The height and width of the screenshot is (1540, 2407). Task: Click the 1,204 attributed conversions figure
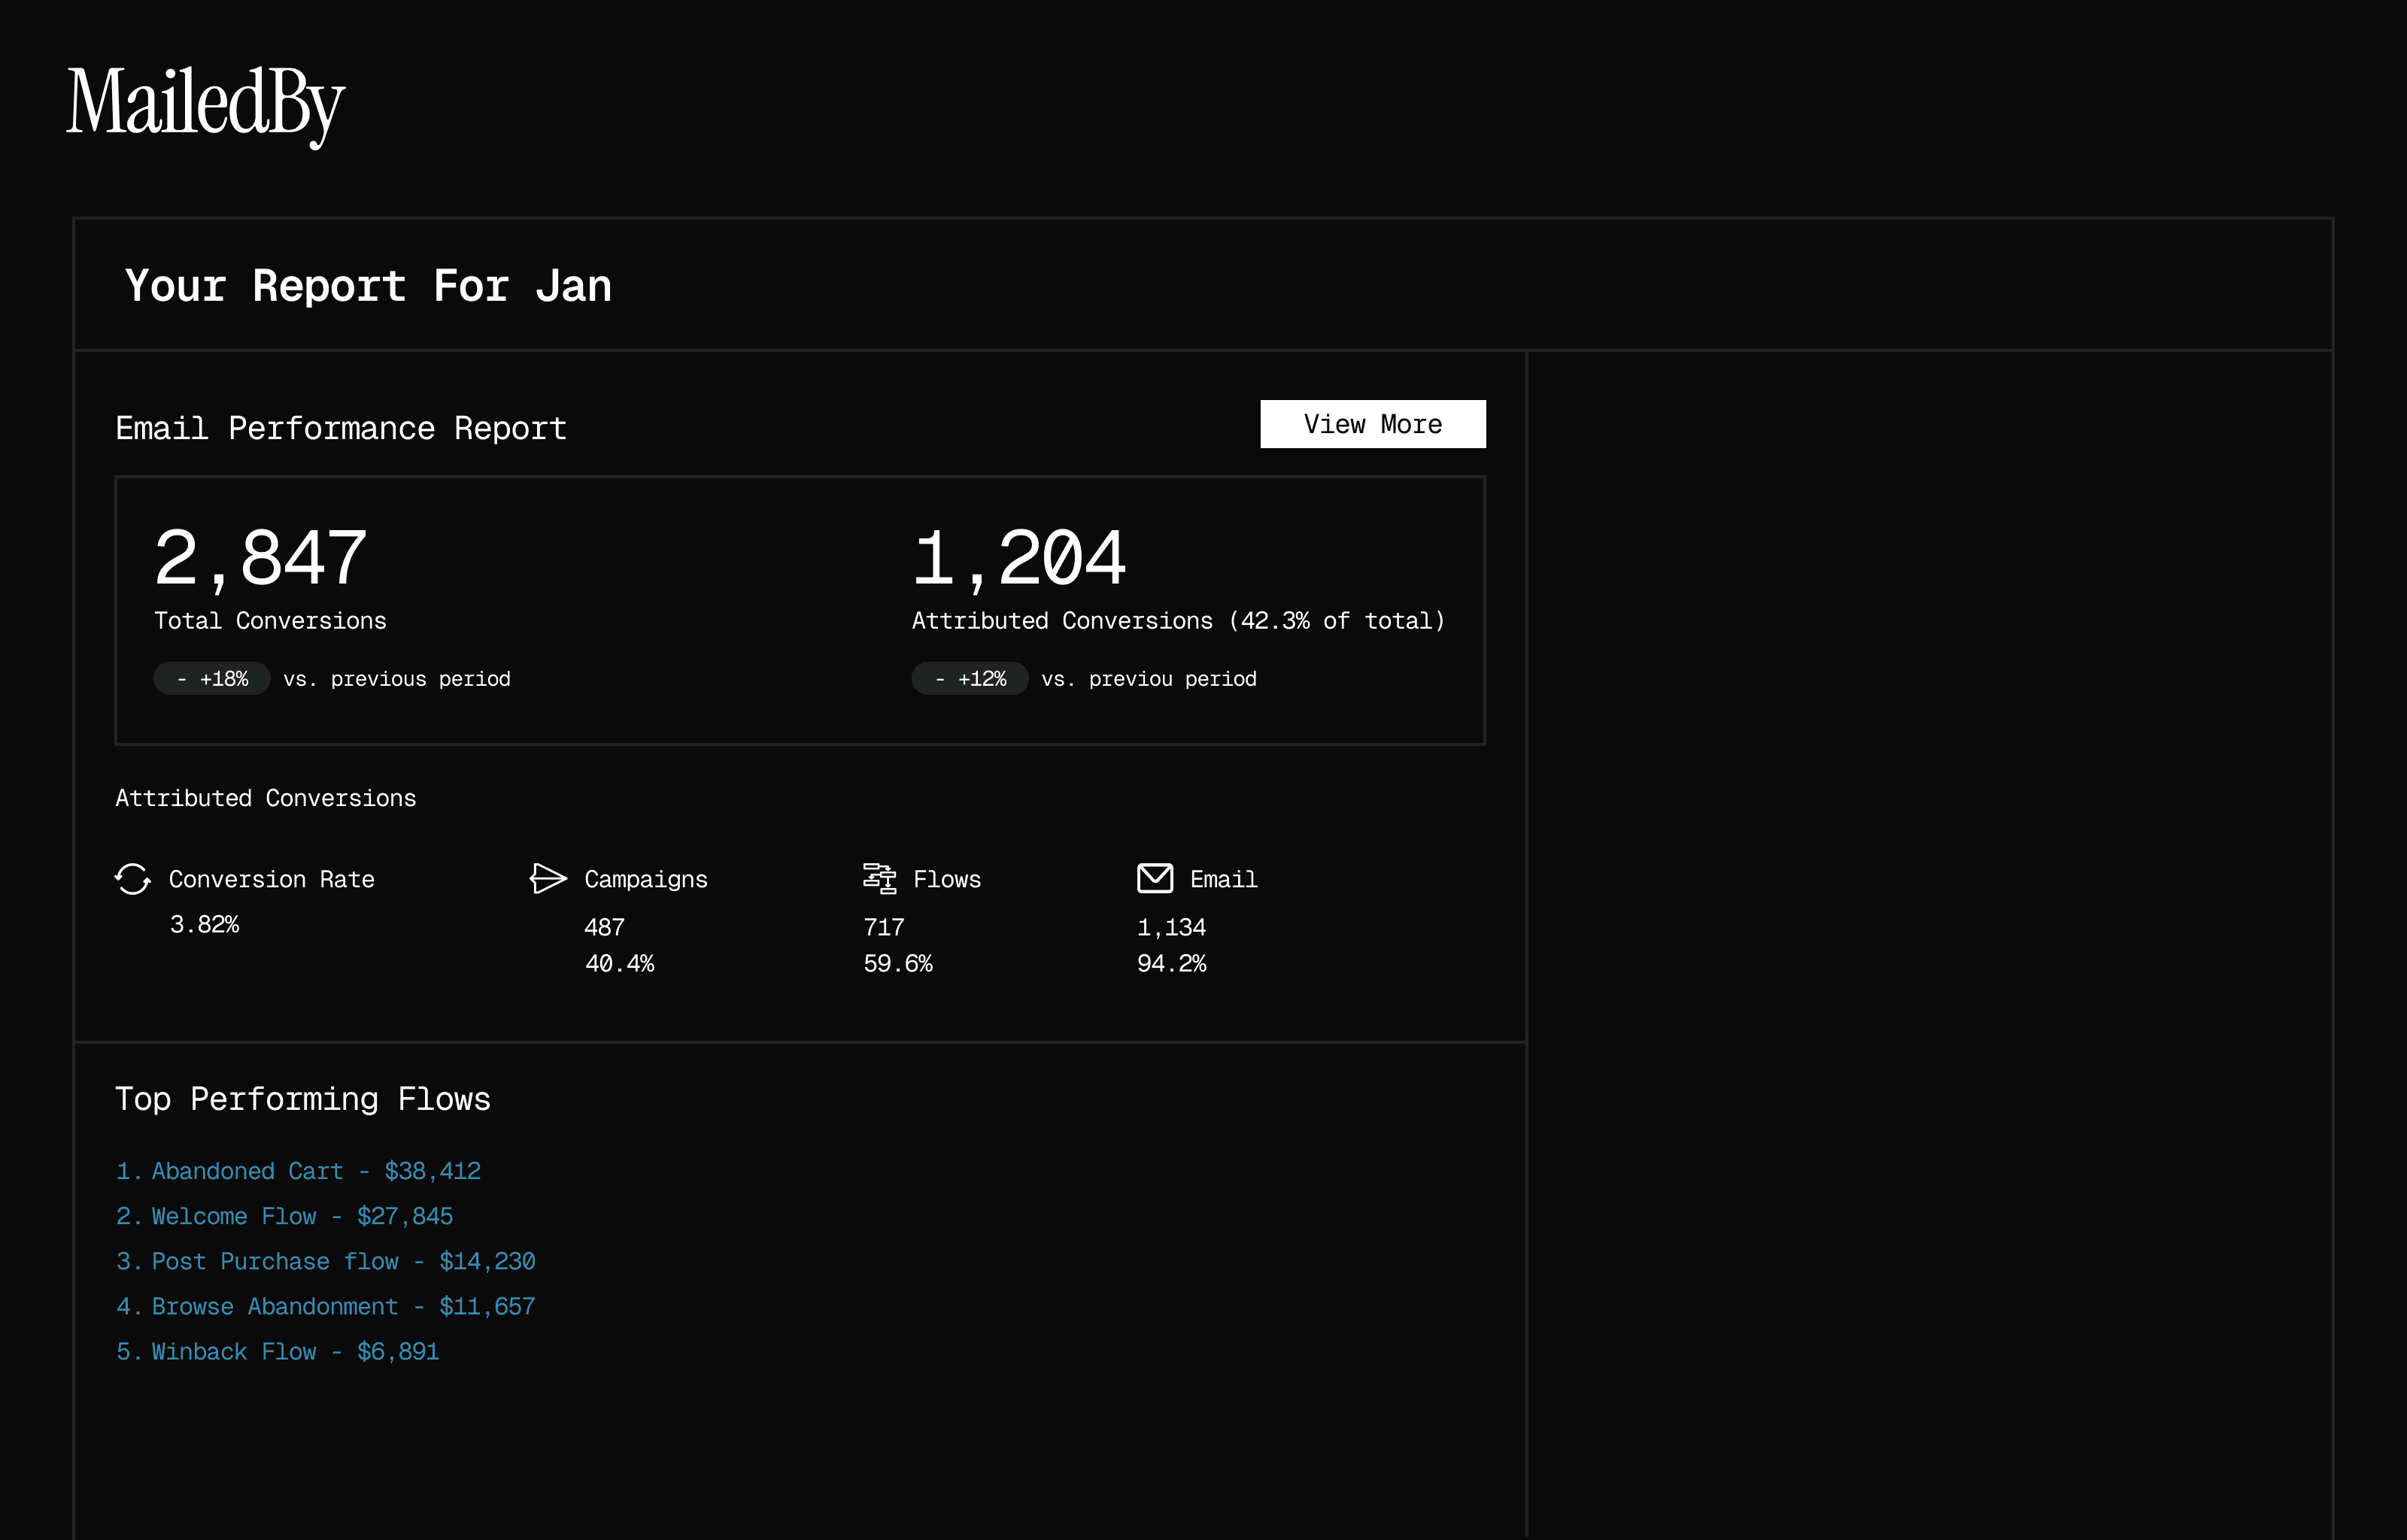pyautogui.click(x=1019, y=558)
